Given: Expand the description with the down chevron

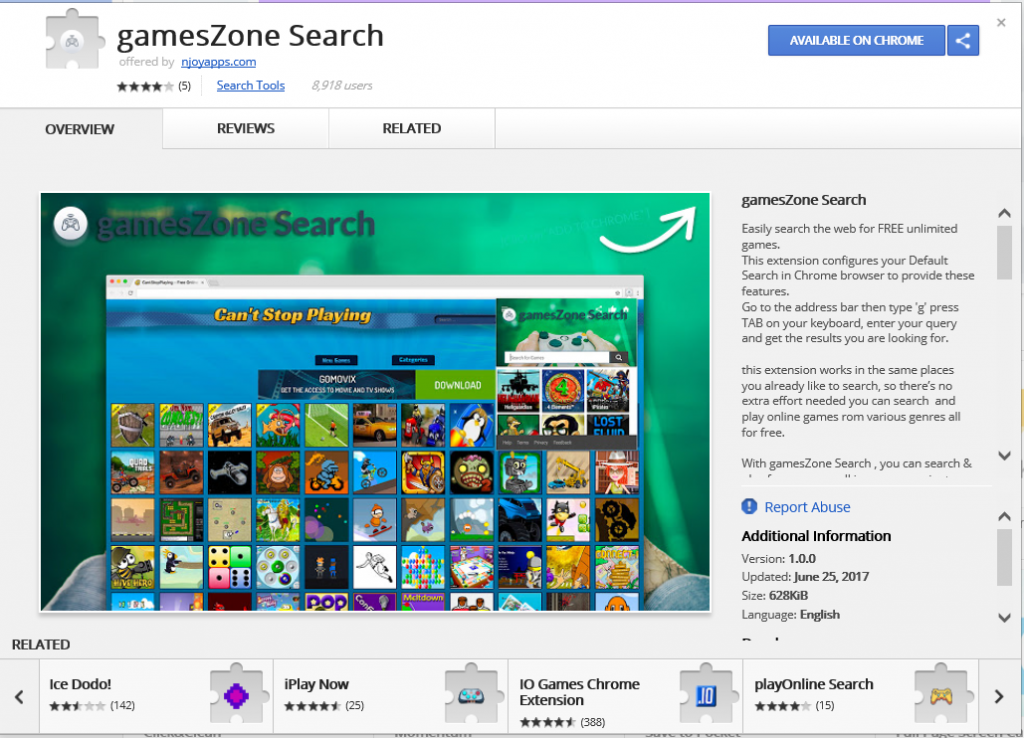Looking at the screenshot, I should [1004, 455].
